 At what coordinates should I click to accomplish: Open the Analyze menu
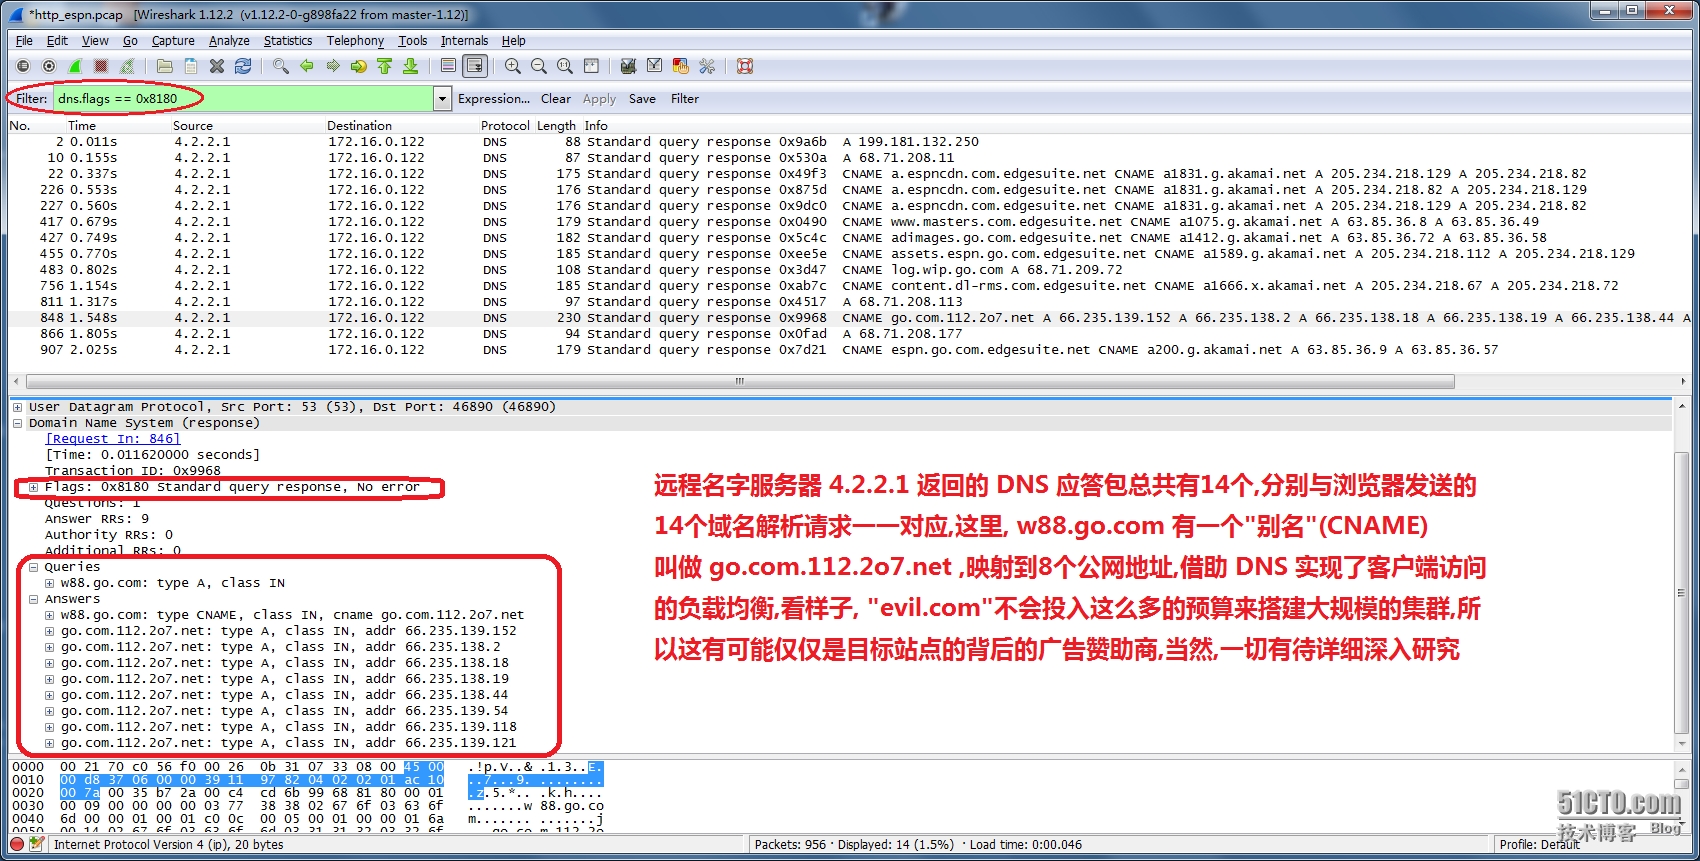point(229,41)
